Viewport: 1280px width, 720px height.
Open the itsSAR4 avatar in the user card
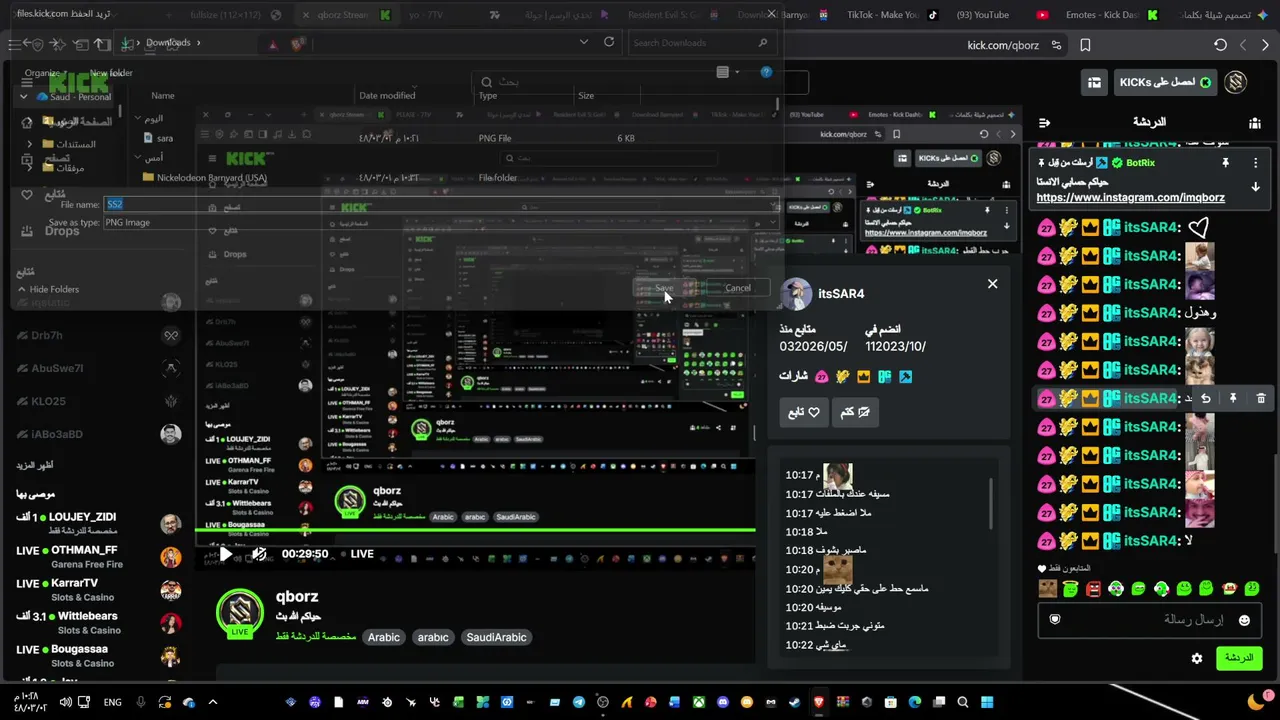[x=796, y=294]
